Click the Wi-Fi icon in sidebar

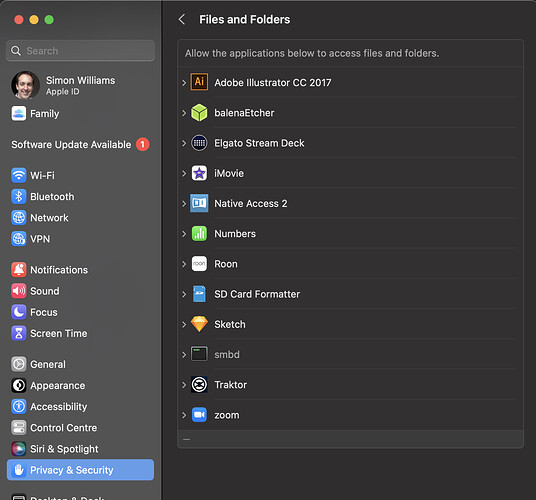coord(19,175)
